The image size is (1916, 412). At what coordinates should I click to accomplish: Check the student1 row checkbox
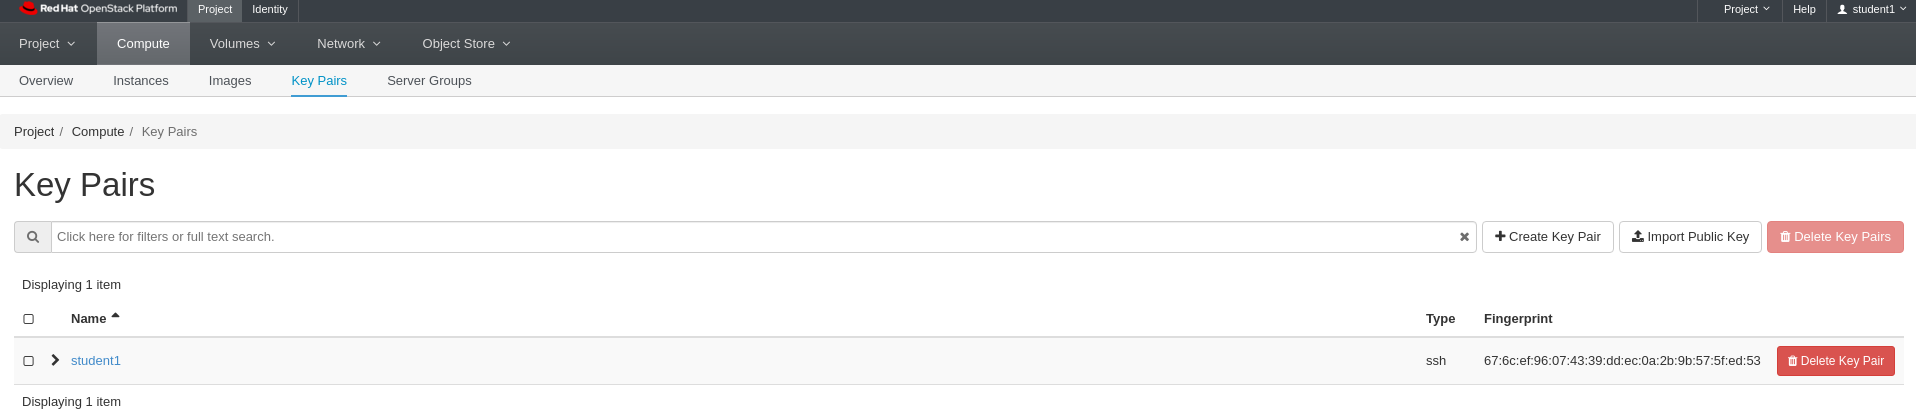(x=29, y=361)
